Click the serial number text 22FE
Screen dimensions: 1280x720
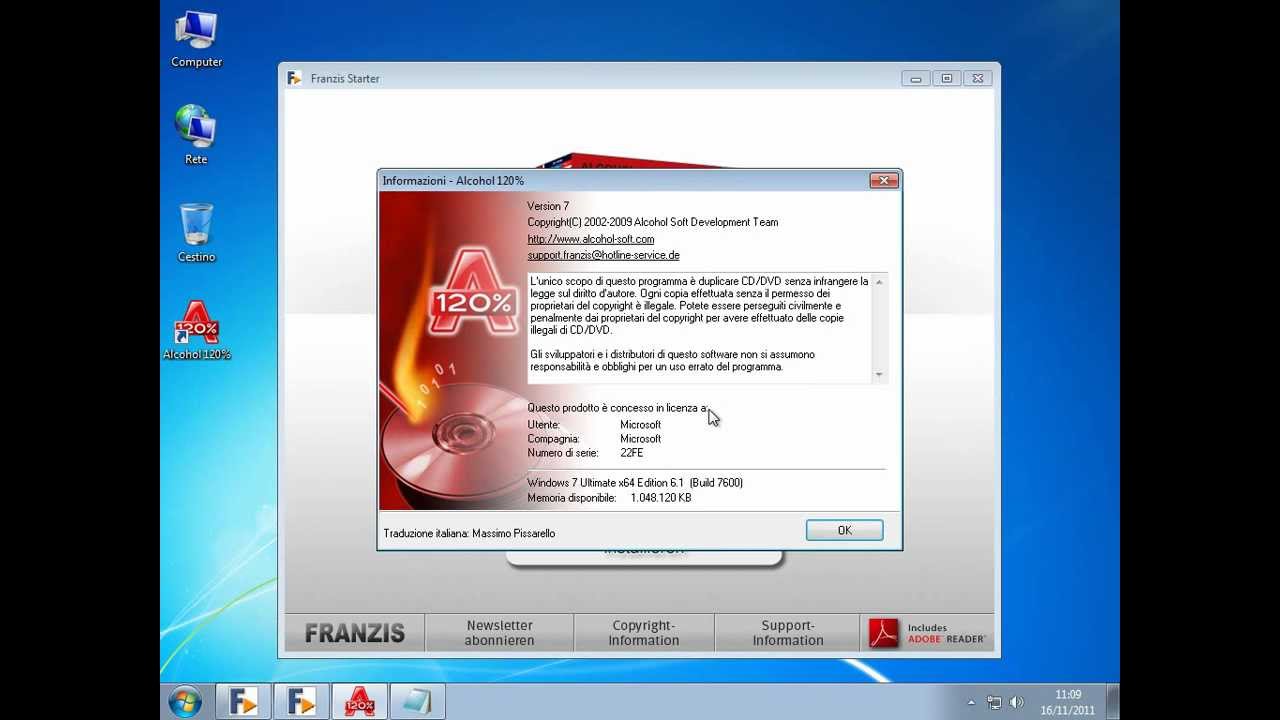[x=632, y=453]
